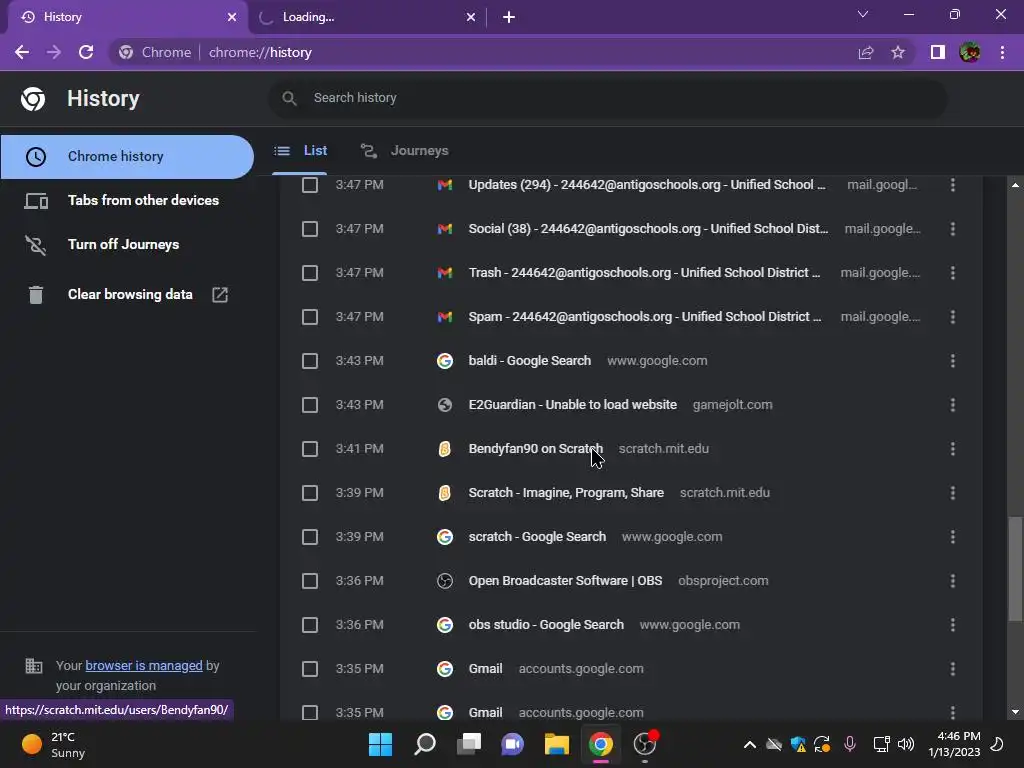Open the Windows Start menu
The width and height of the screenshot is (1024, 768).
[x=380, y=744]
